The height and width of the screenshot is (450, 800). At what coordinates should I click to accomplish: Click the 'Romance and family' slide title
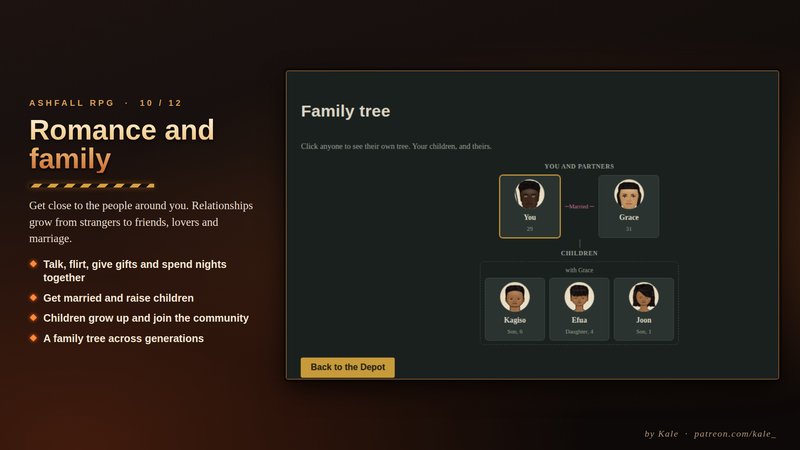(121, 144)
